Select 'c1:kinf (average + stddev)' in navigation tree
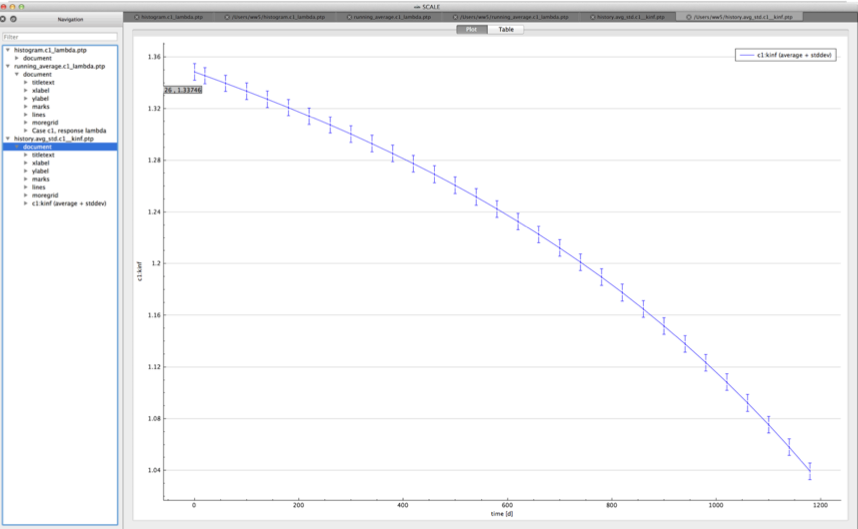The width and height of the screenshot is (858, 529). click(x=69, y=203)
